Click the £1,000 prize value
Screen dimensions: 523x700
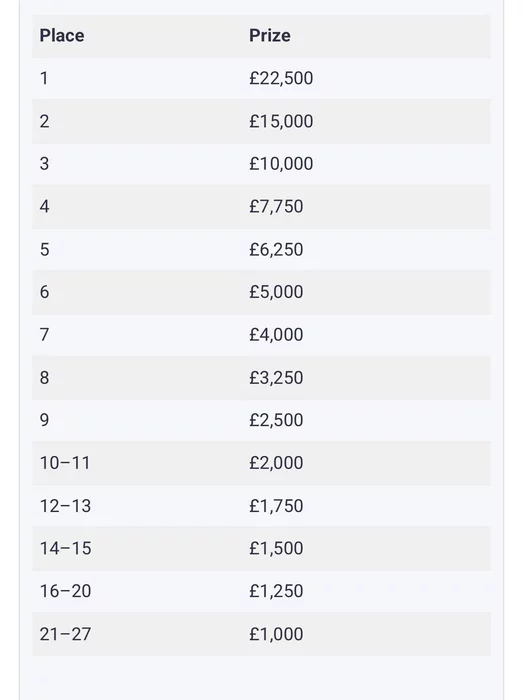276,633
